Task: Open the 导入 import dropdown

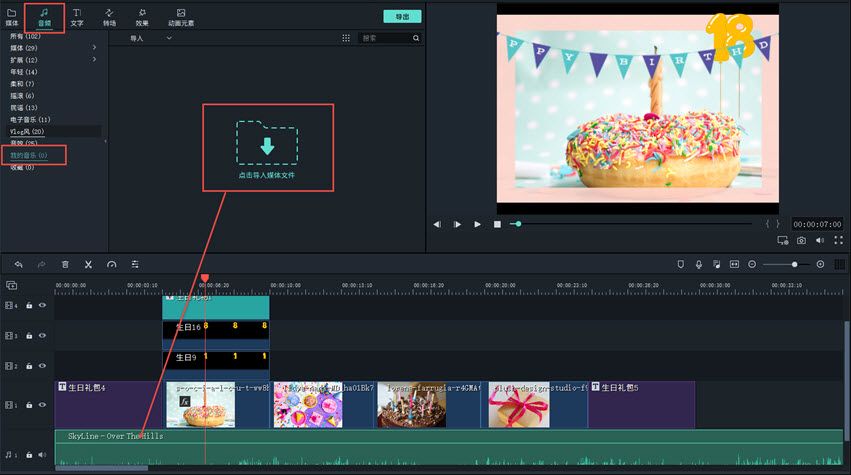Action: [151, 38]
